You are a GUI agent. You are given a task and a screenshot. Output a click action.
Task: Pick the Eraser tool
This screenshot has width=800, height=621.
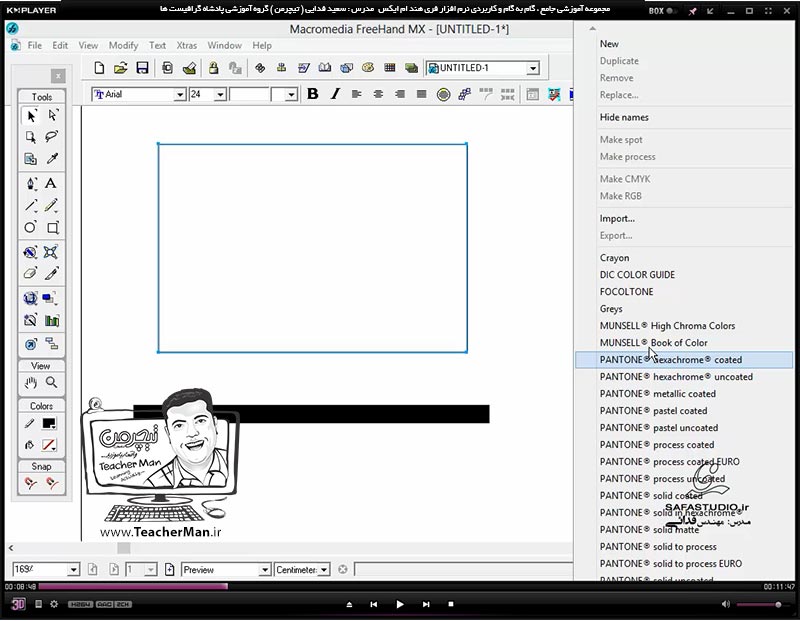31,274
